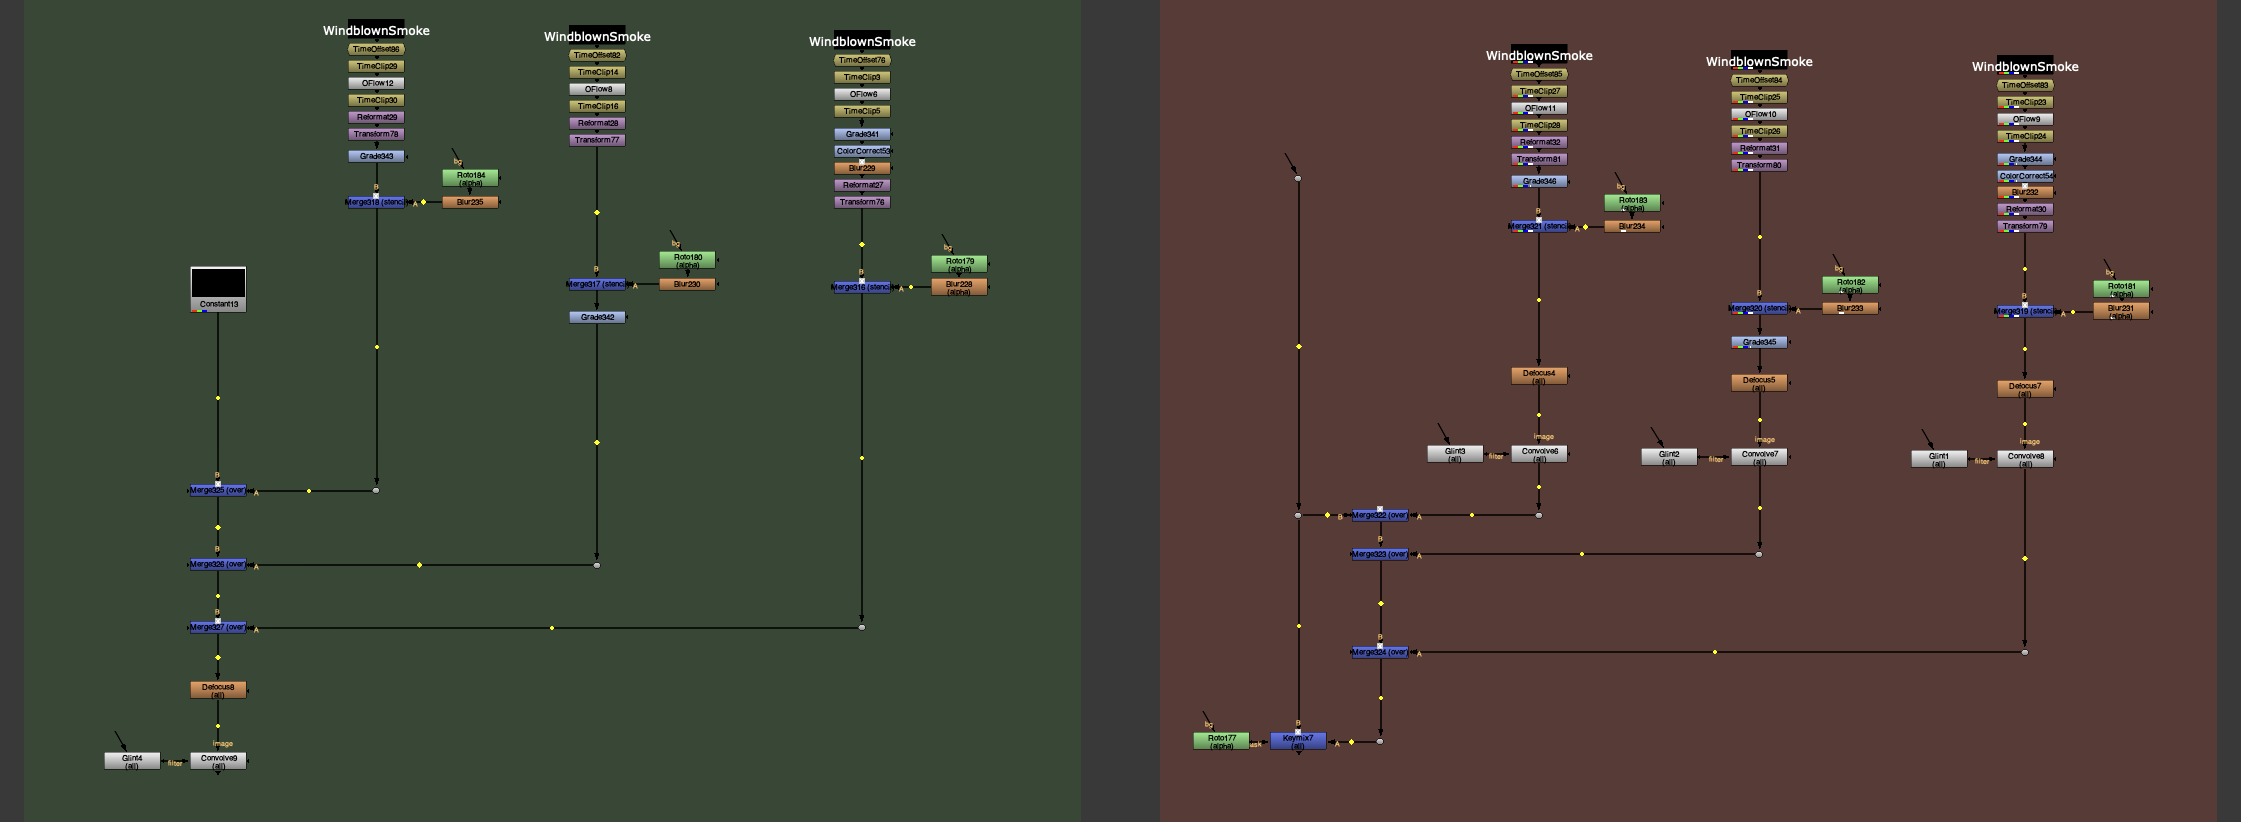
Task: Click the Keymix7 node
Action: click(x=1298, y=741)
